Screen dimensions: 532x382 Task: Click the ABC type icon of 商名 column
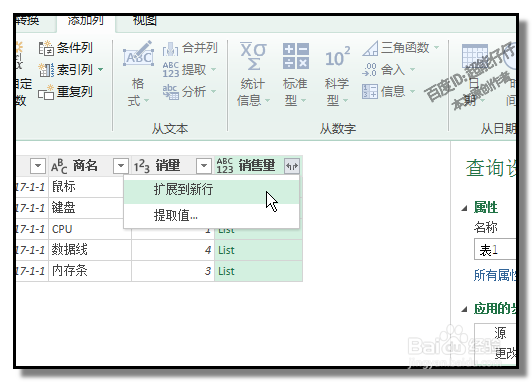point(59,166)
